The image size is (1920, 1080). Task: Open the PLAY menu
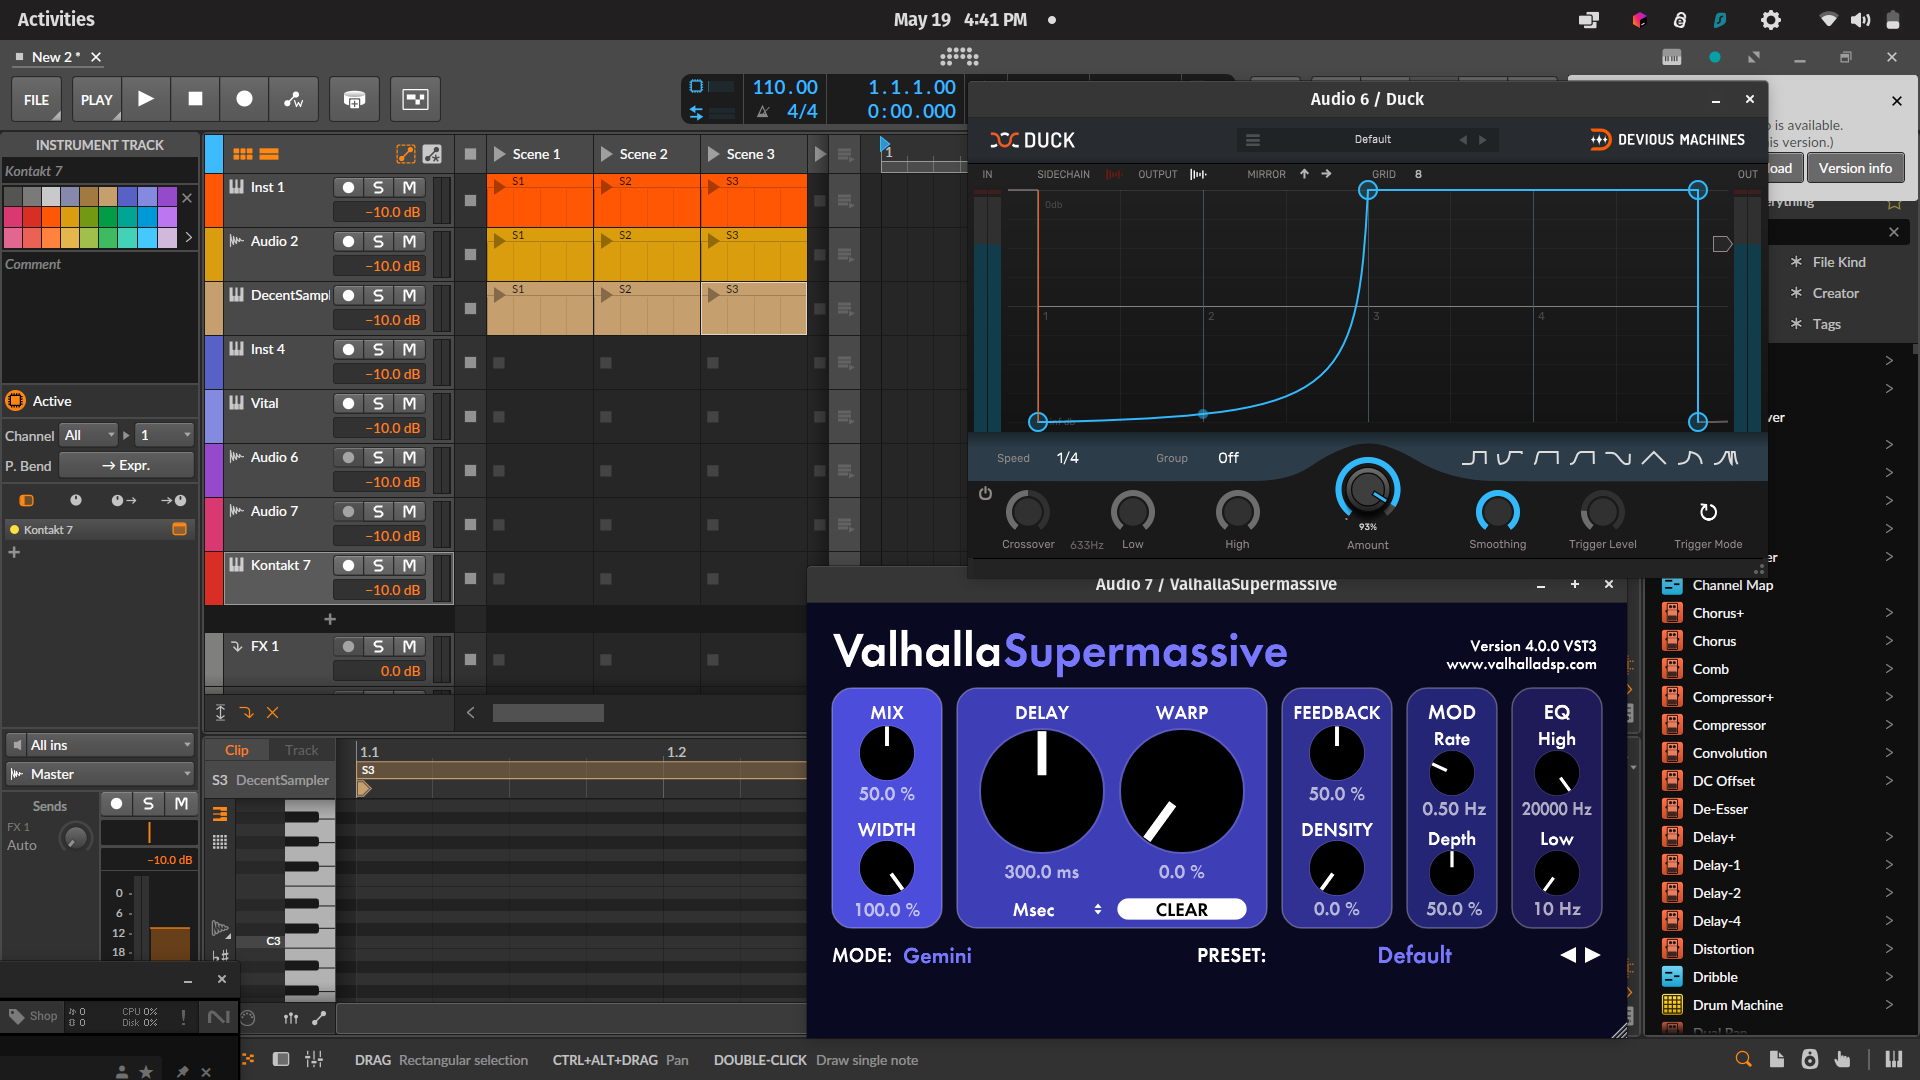coord(97,99)
